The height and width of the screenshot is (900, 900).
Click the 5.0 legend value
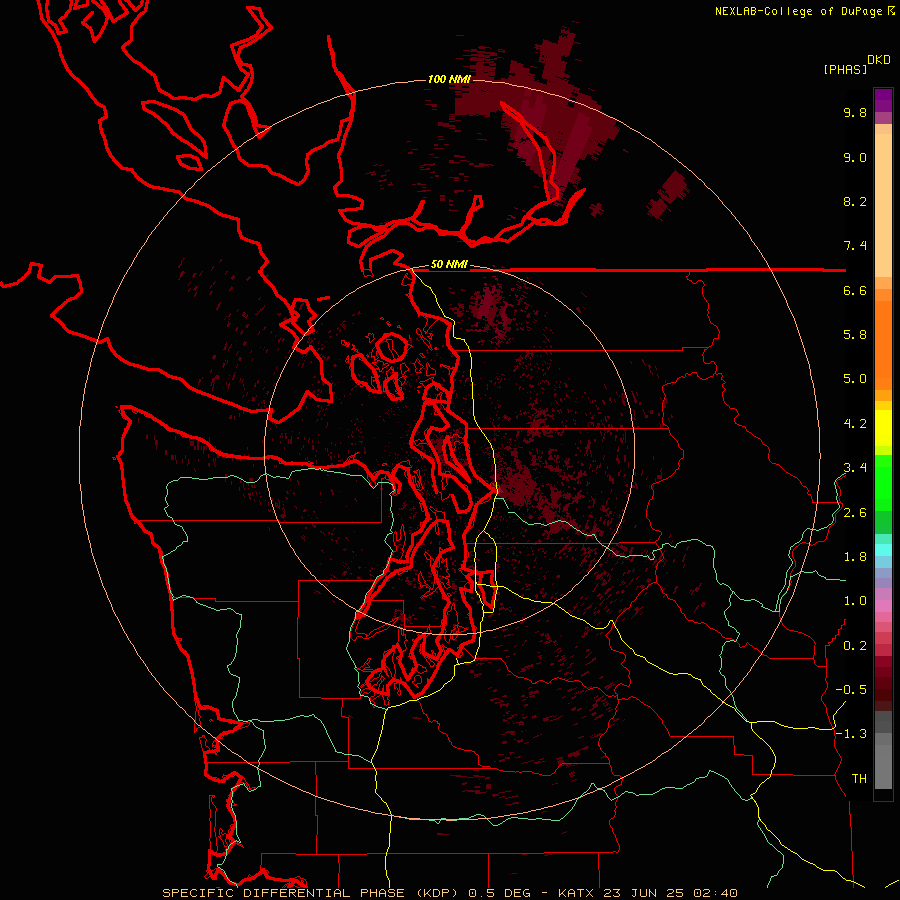point(855,379)
